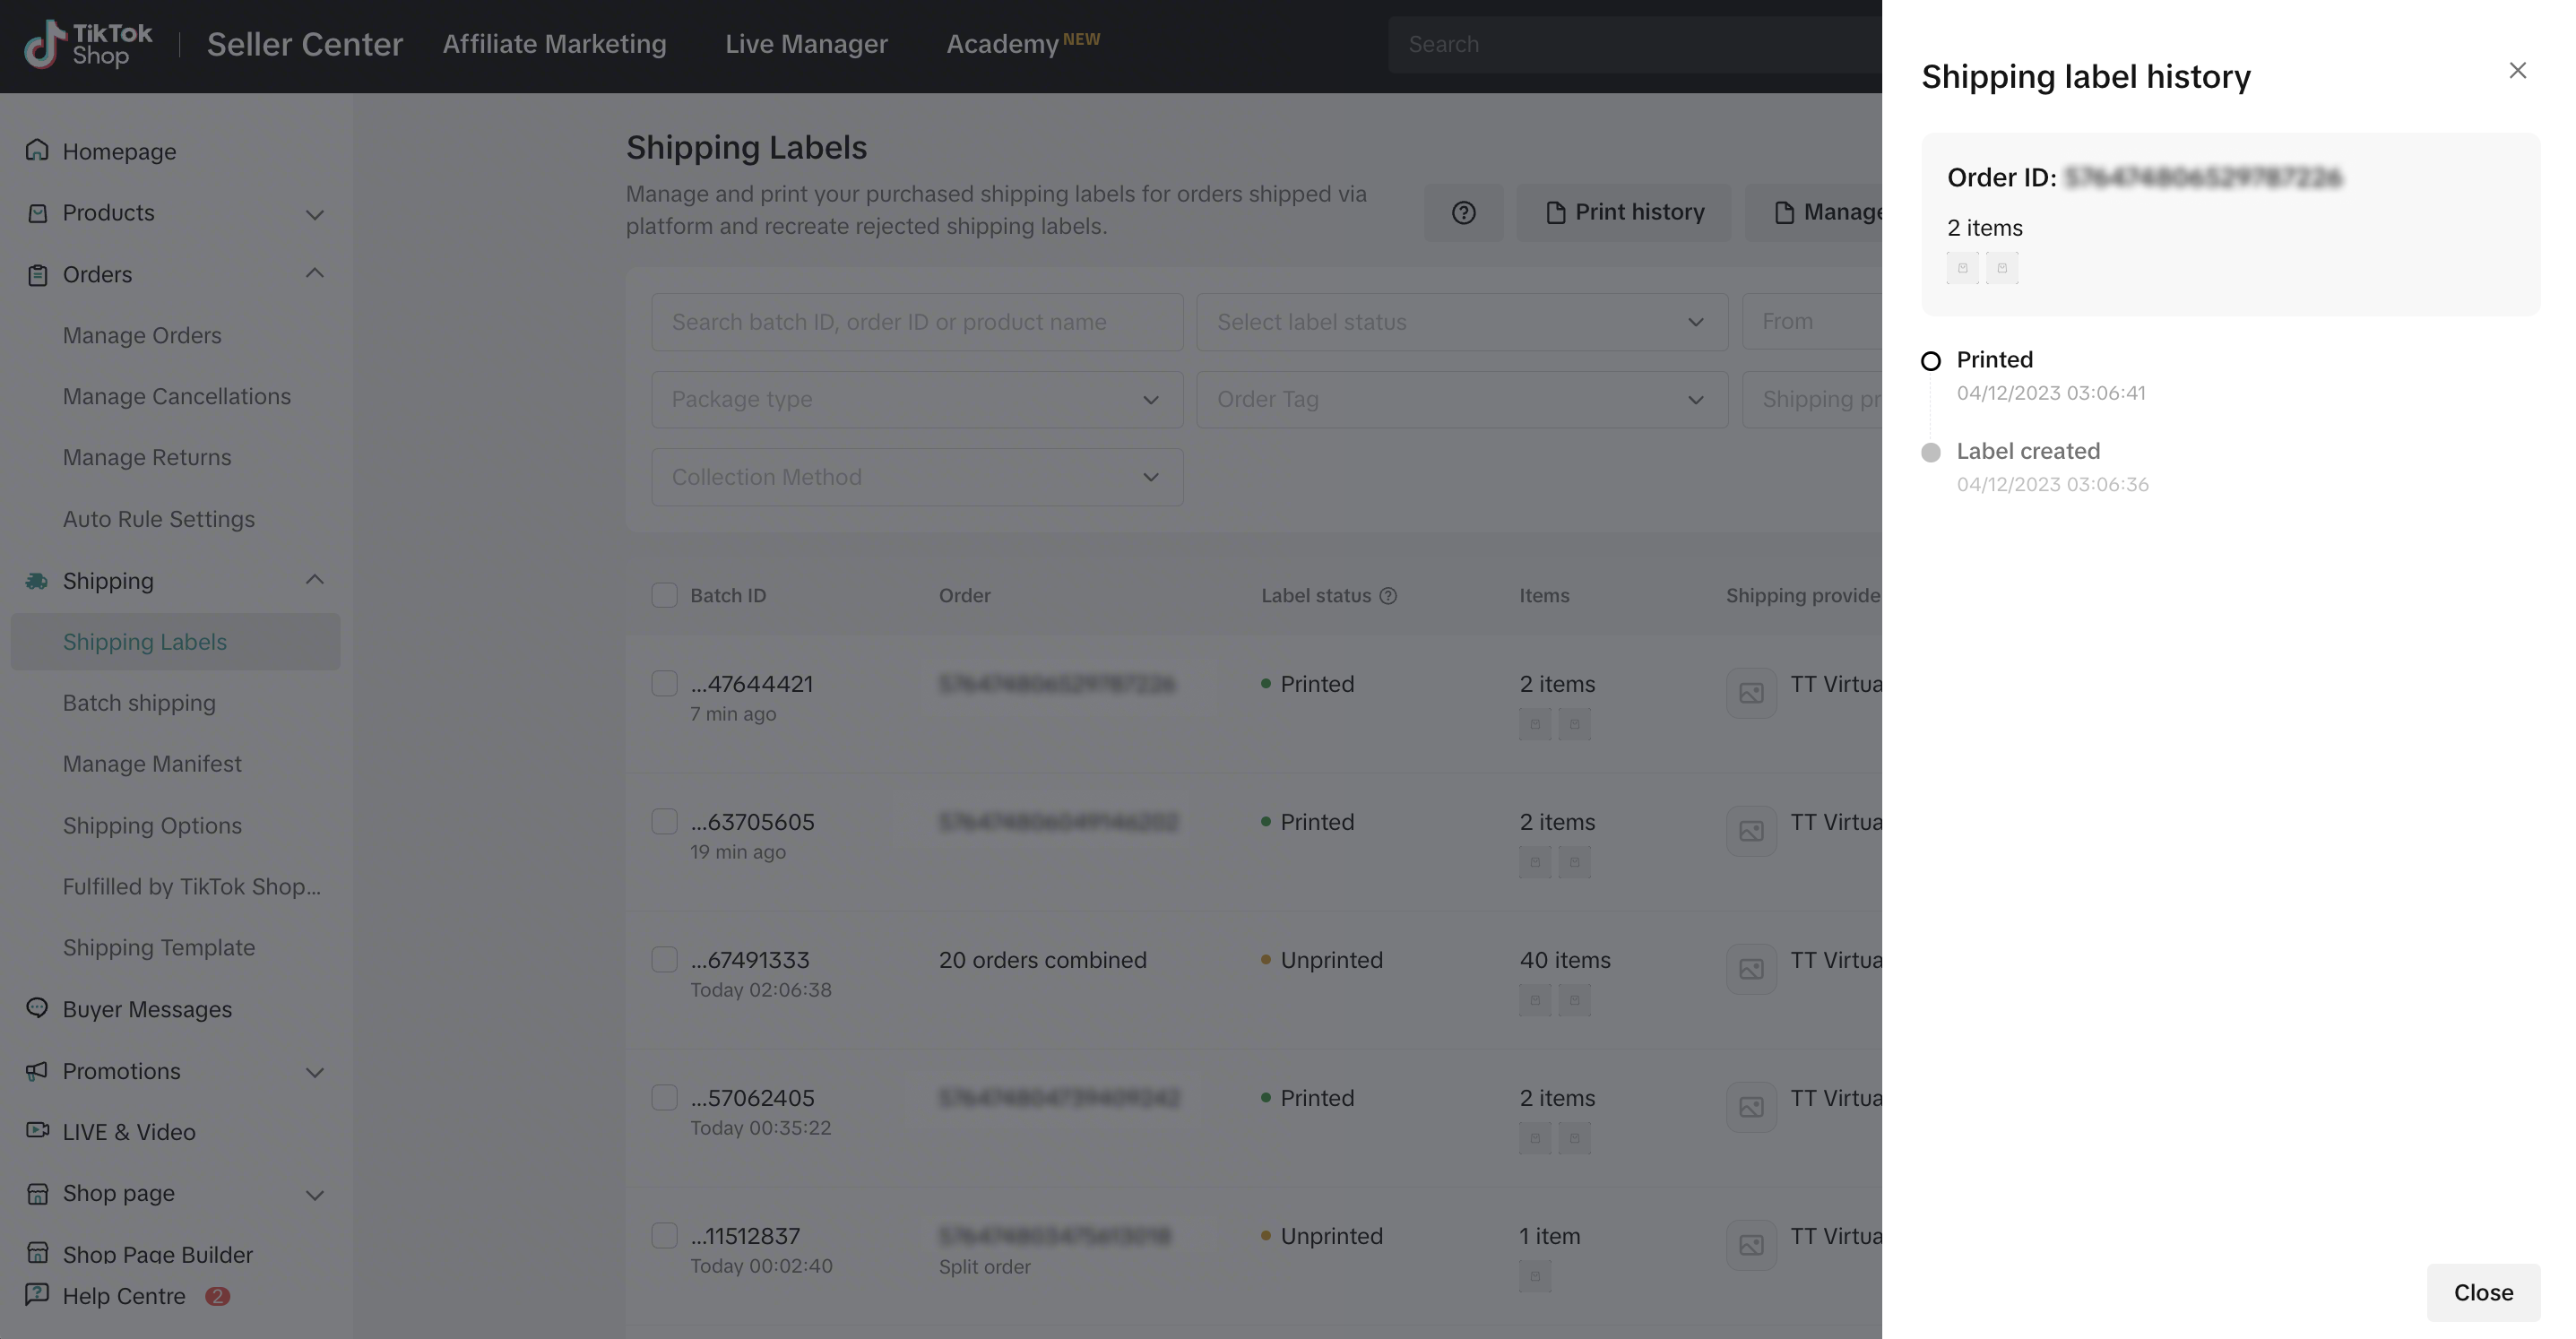2576x1339 pixels.
Task: Select checkbox for batch ...67491333
Action: tap(664, 960)
